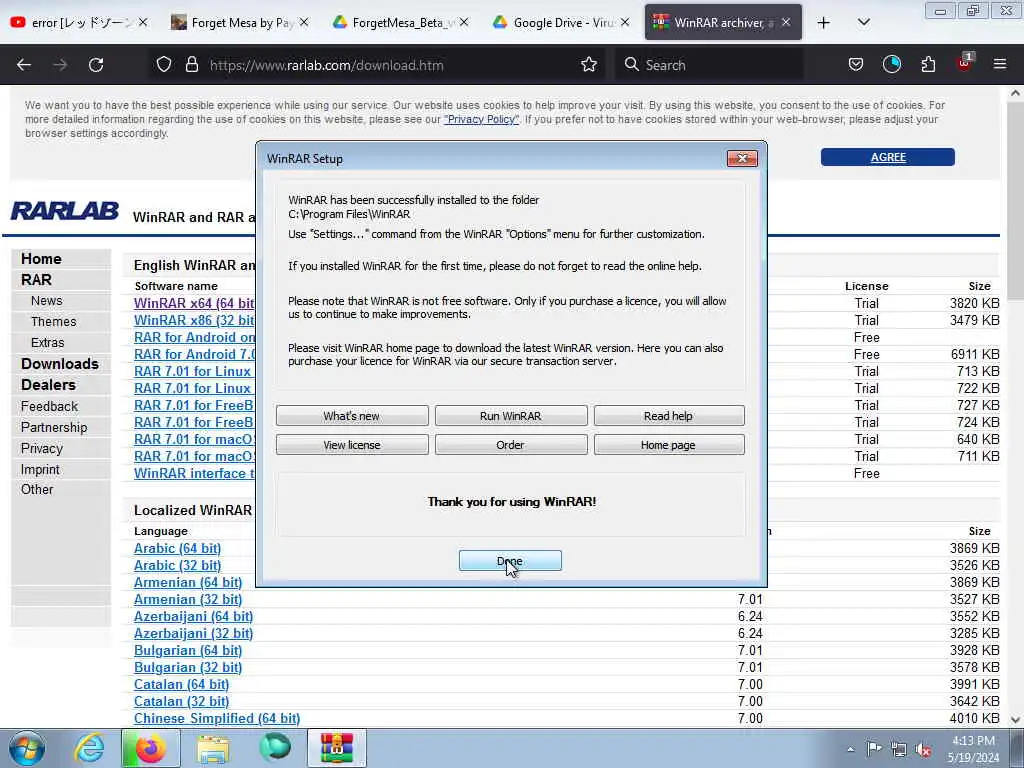Screen dimensions: 1024x768
Task: Close the ForgetMesa_Beta Drive tab
Action: click(464, 23)
